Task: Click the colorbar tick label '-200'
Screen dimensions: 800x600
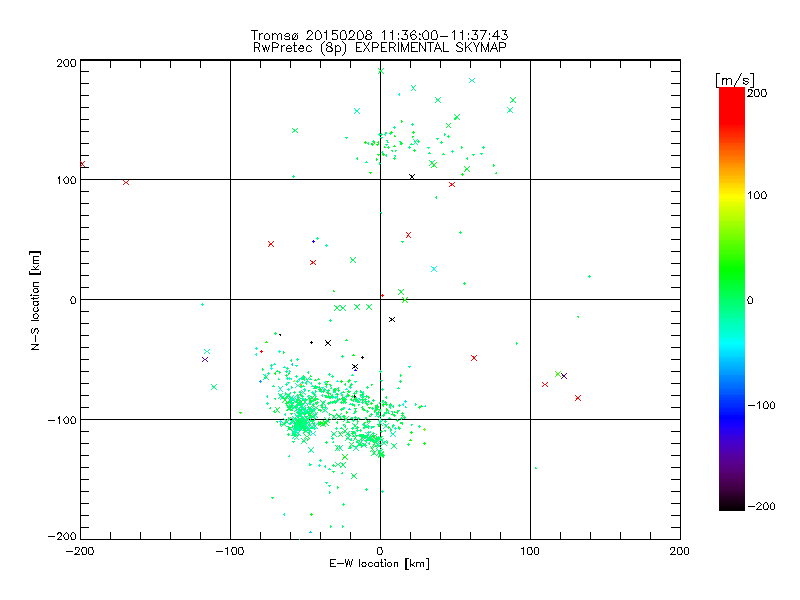Action: point(761,506)
